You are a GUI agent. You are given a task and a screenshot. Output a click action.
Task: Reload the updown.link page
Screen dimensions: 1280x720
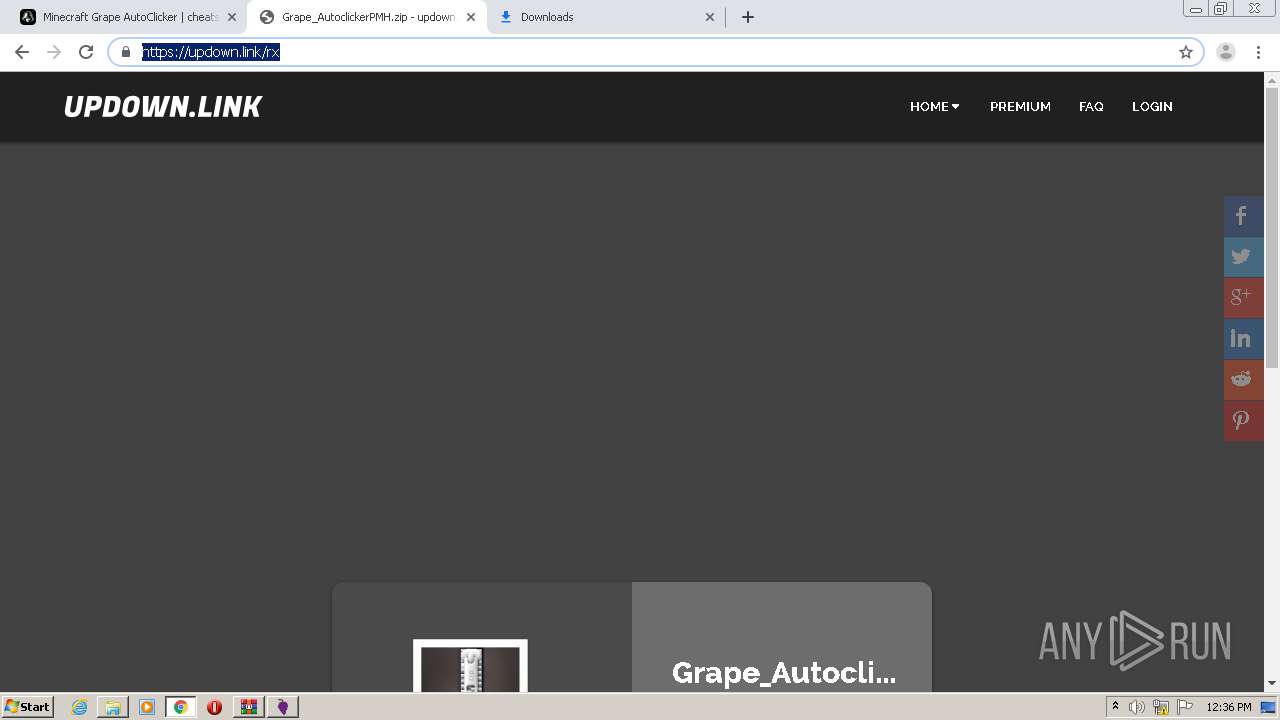click(x=86, y=52)
